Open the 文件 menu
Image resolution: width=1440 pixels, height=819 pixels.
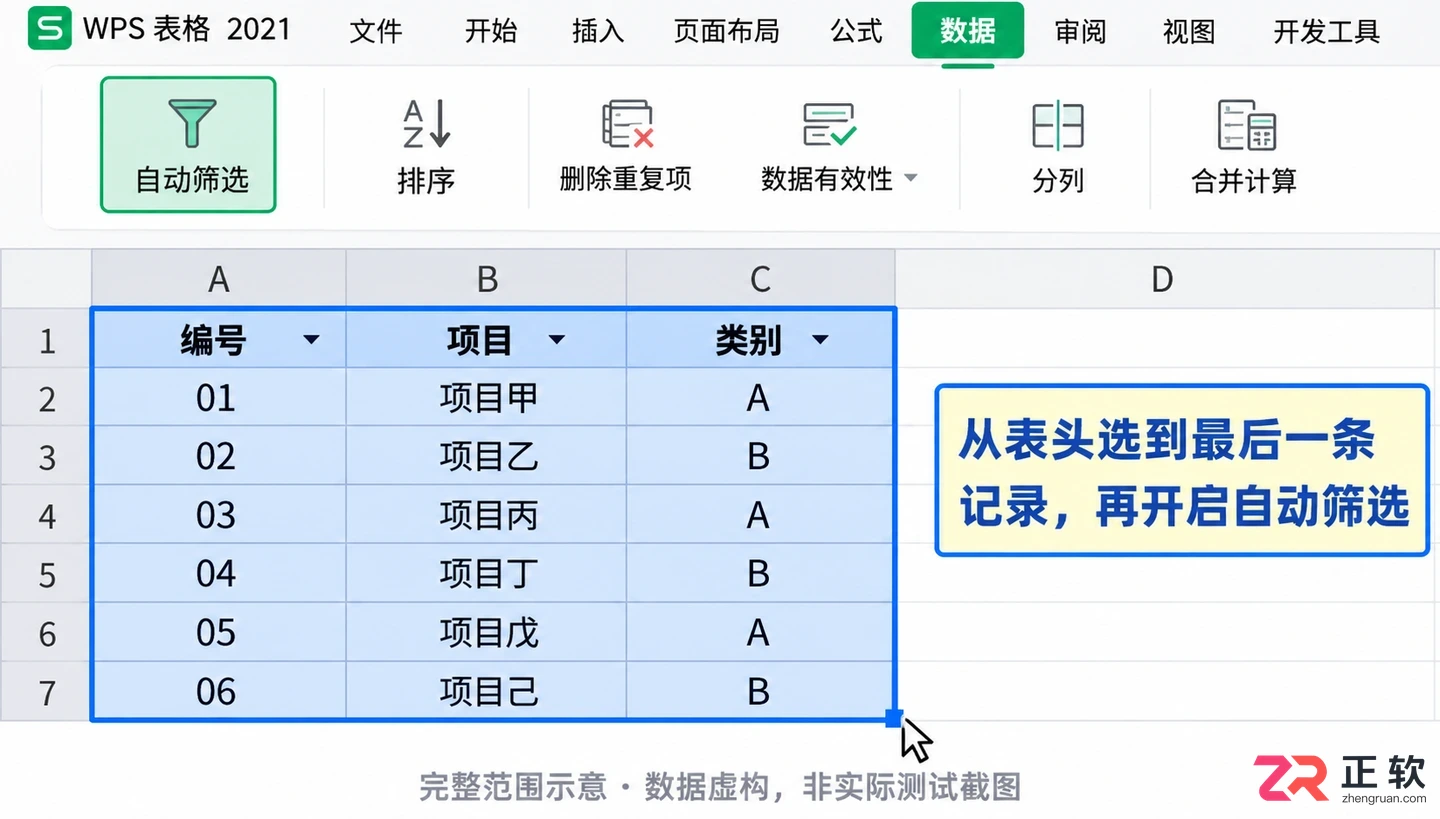(376, 31)
